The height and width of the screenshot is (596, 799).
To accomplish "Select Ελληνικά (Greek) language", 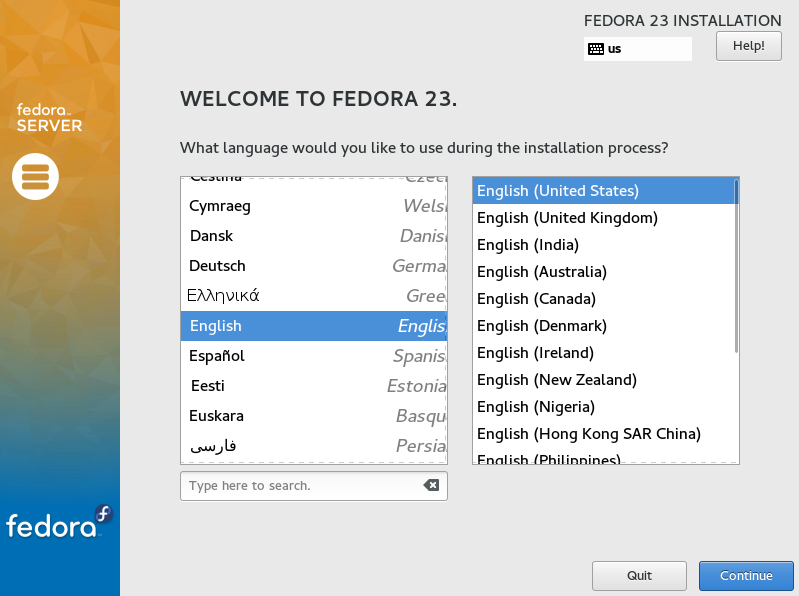I will (x=314, y=296).
